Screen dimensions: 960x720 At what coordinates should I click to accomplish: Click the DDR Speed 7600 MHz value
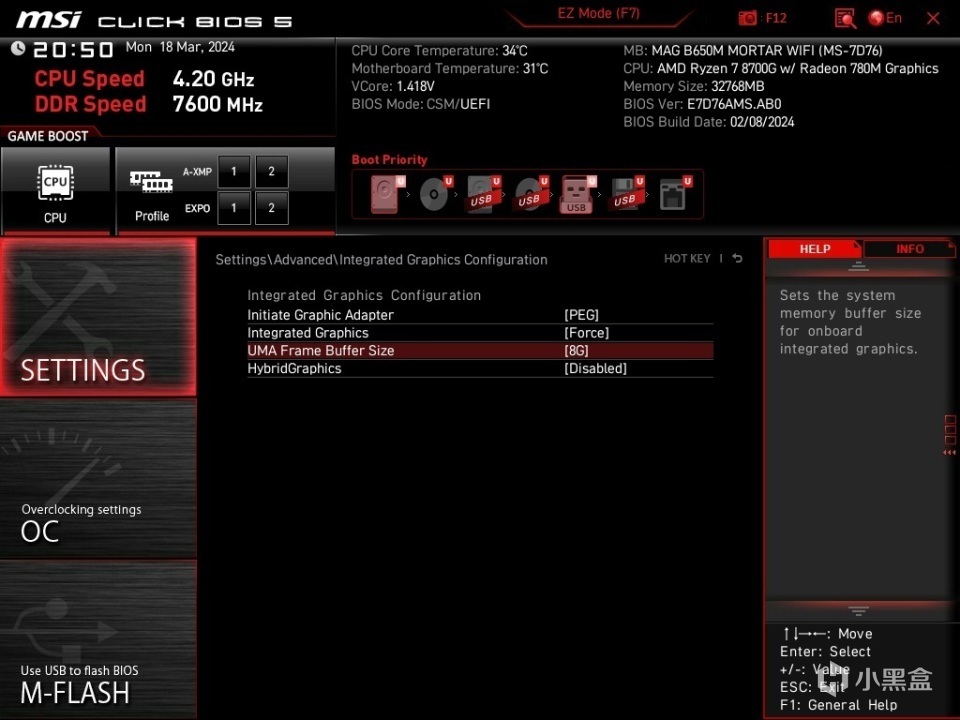217,103
